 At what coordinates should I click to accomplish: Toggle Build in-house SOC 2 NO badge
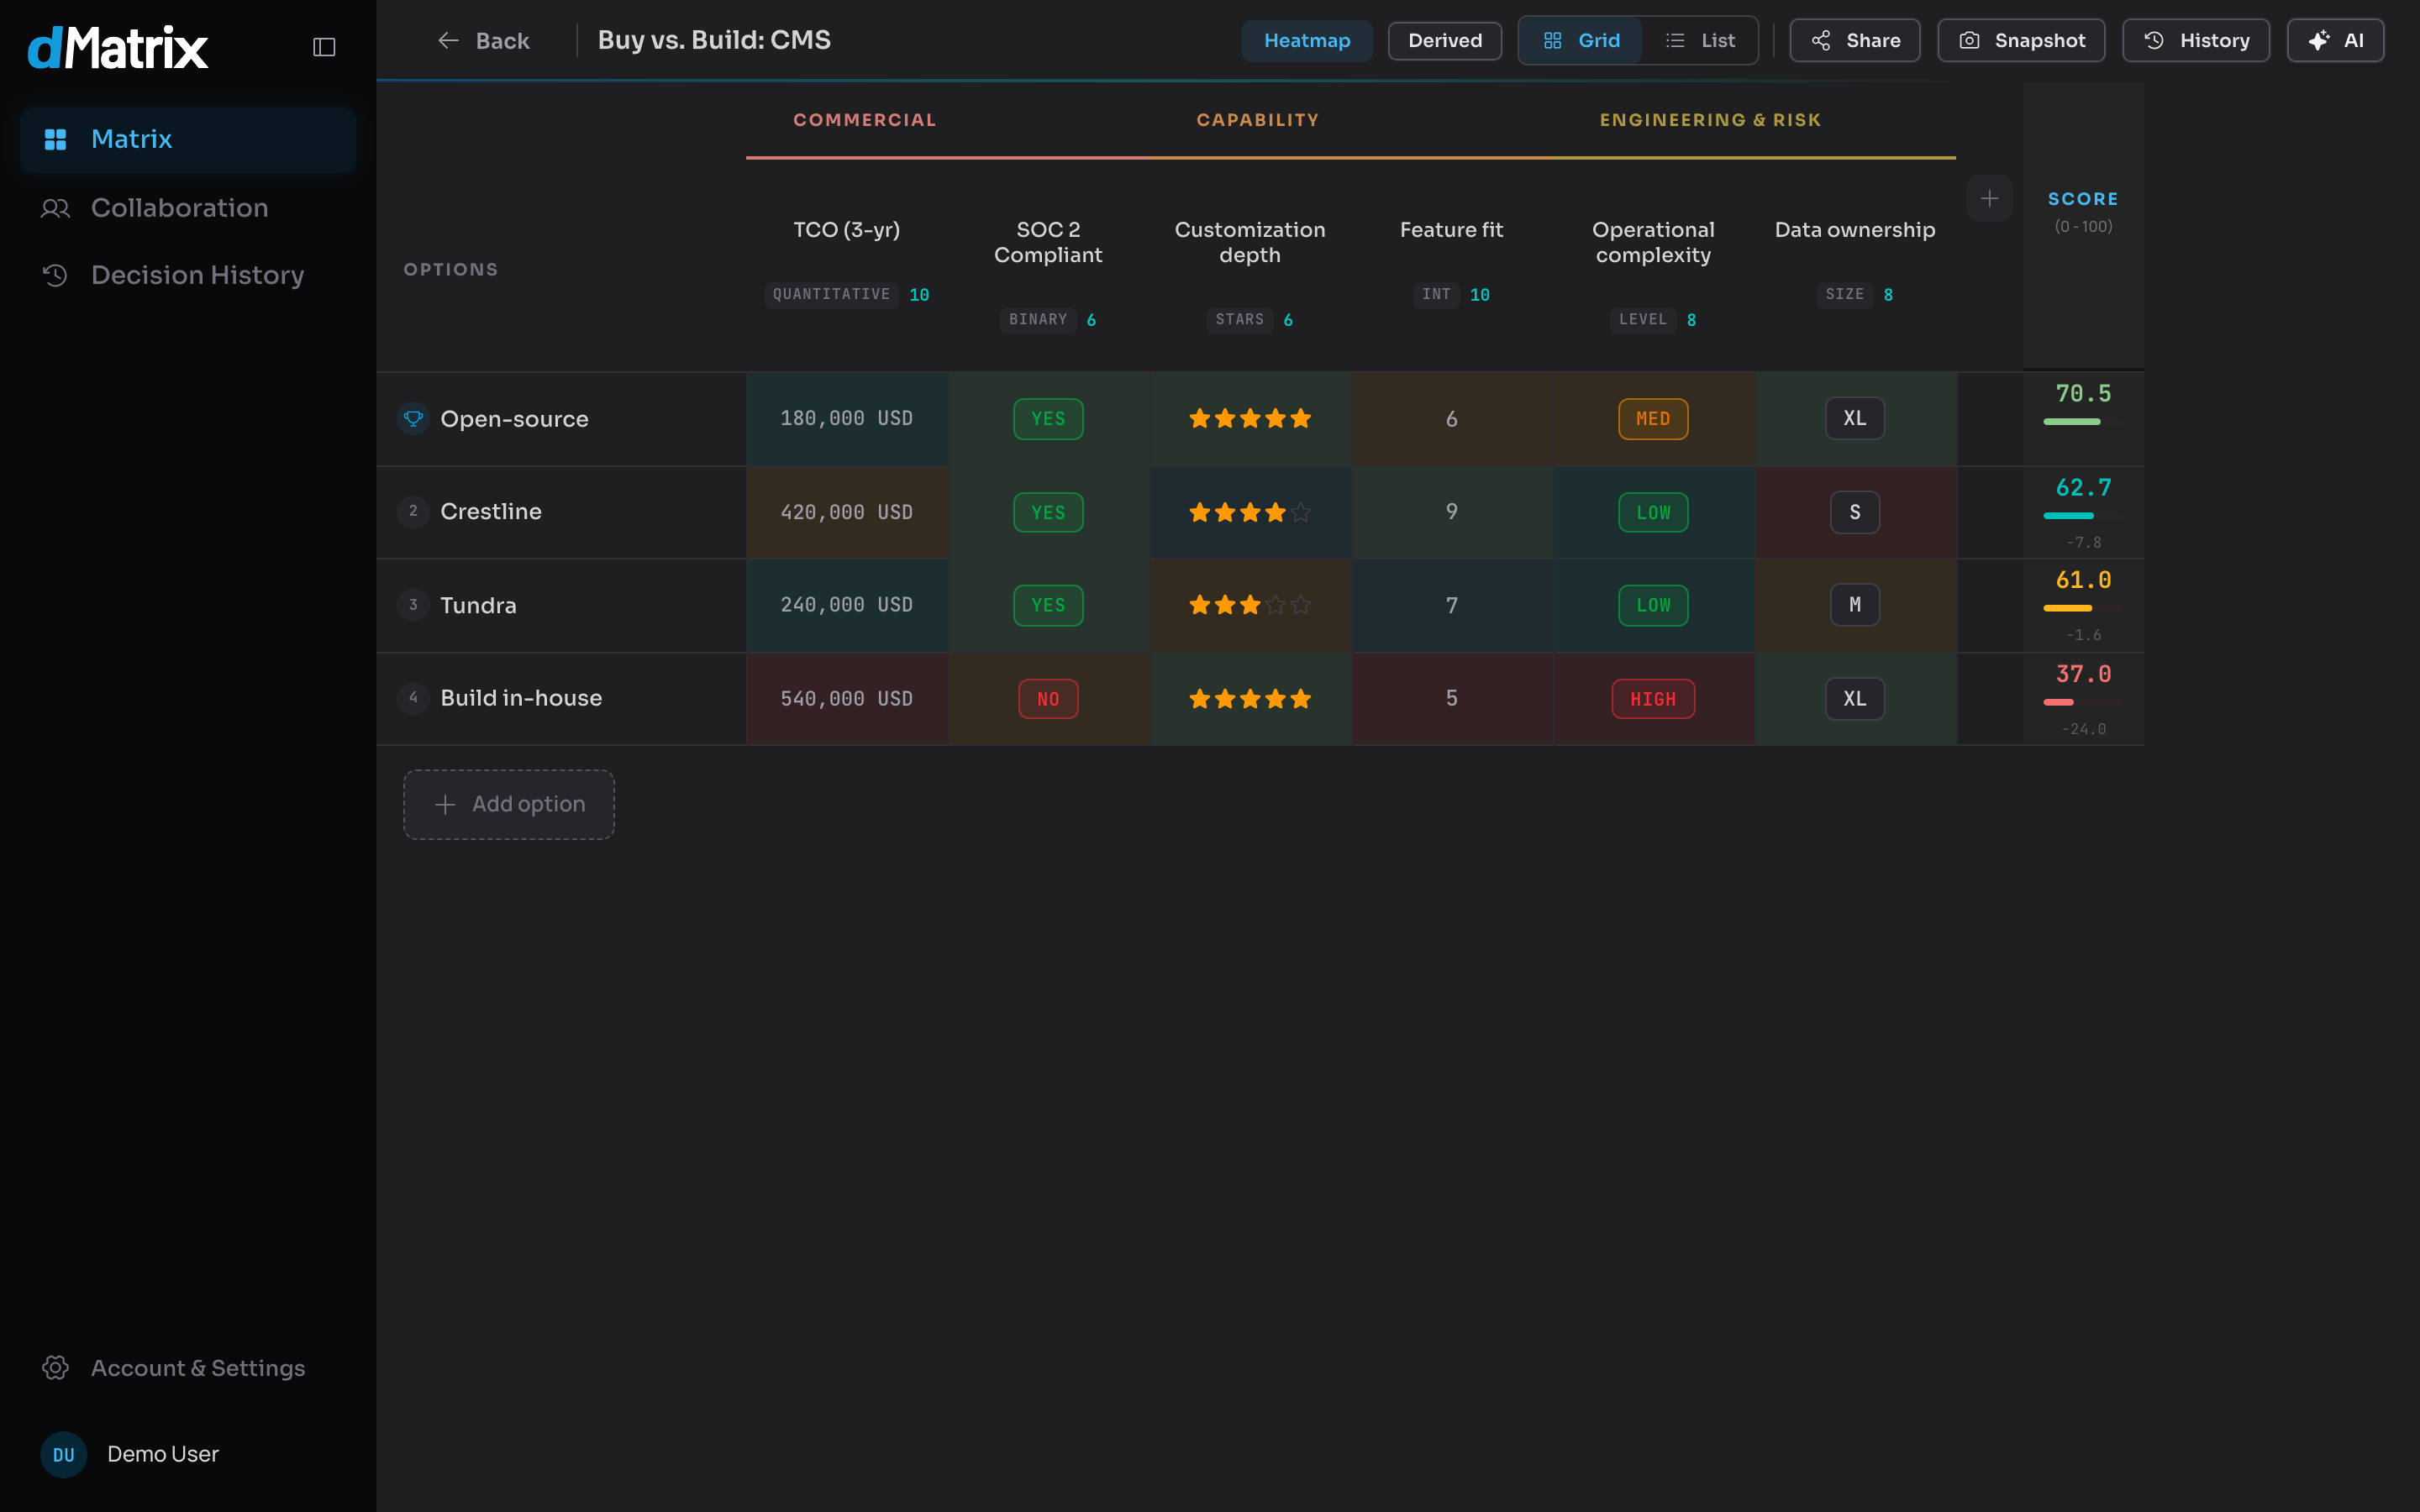tap(1048, 699)
